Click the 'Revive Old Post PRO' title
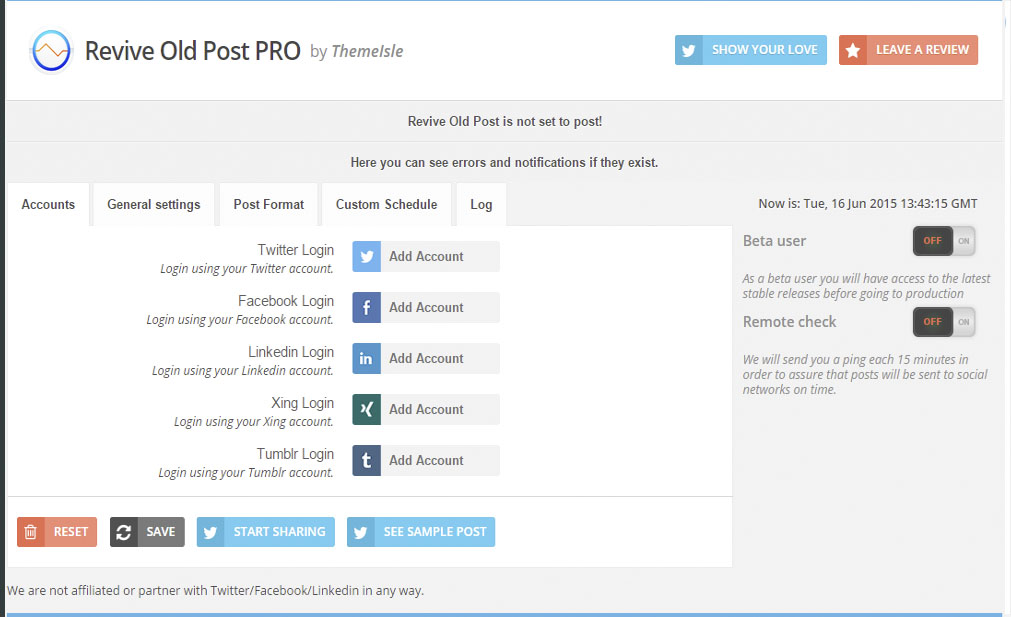Screen dimensions: 1011x617 193,51
